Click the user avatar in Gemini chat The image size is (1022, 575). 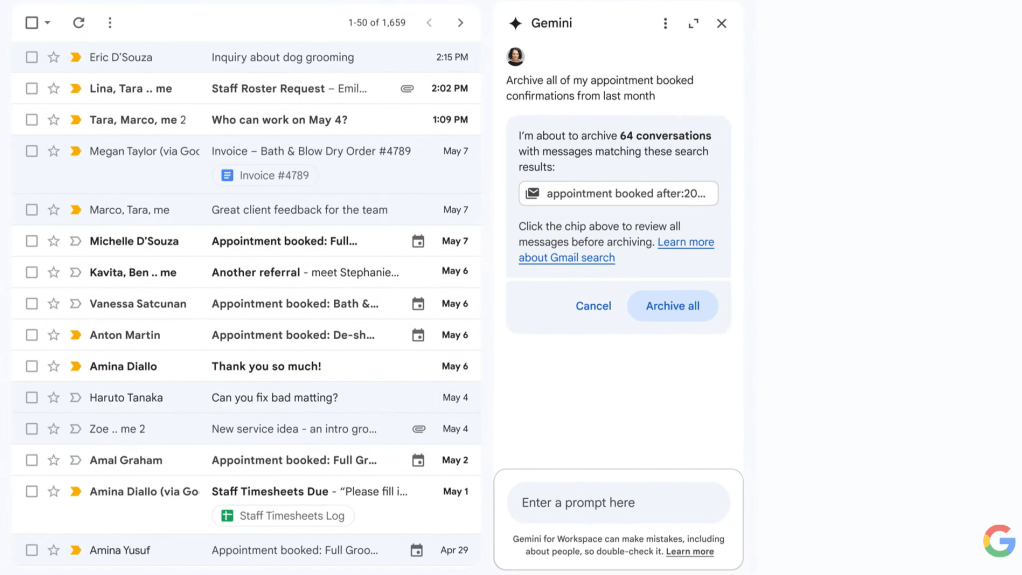pos(516,57)
